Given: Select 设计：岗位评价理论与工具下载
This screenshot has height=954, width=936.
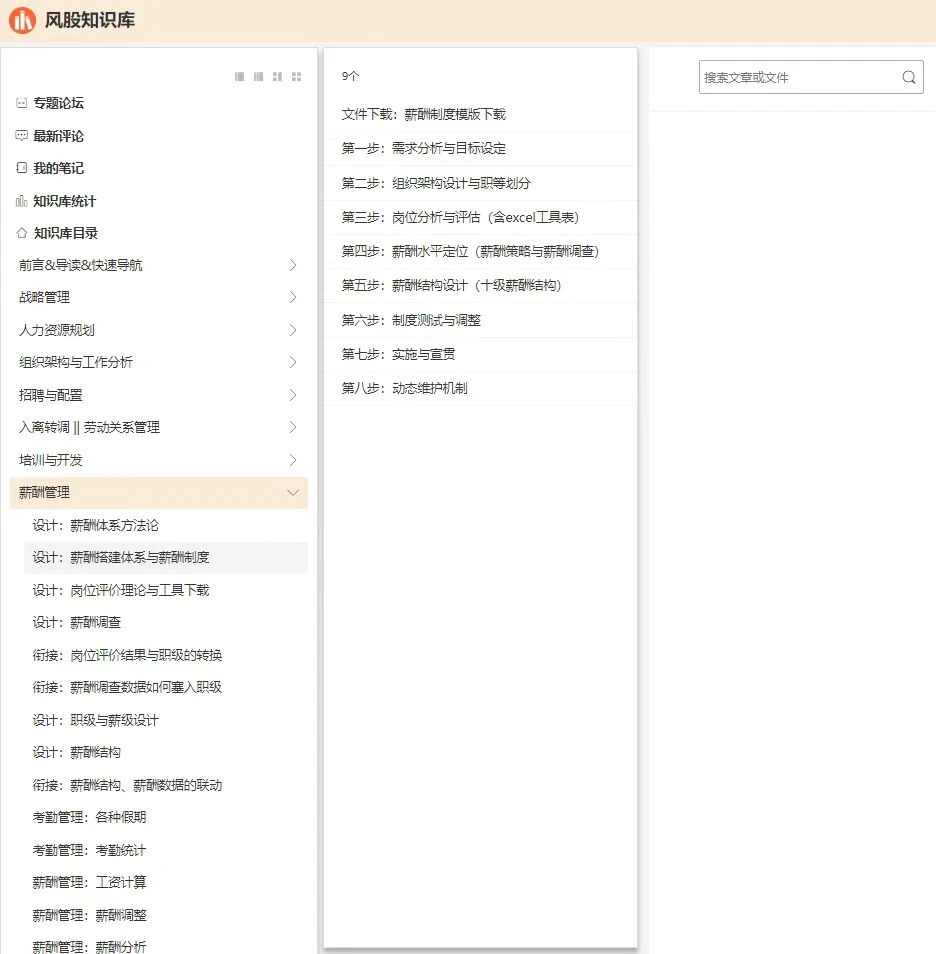Looking at the screenshot, I should 120,590.
